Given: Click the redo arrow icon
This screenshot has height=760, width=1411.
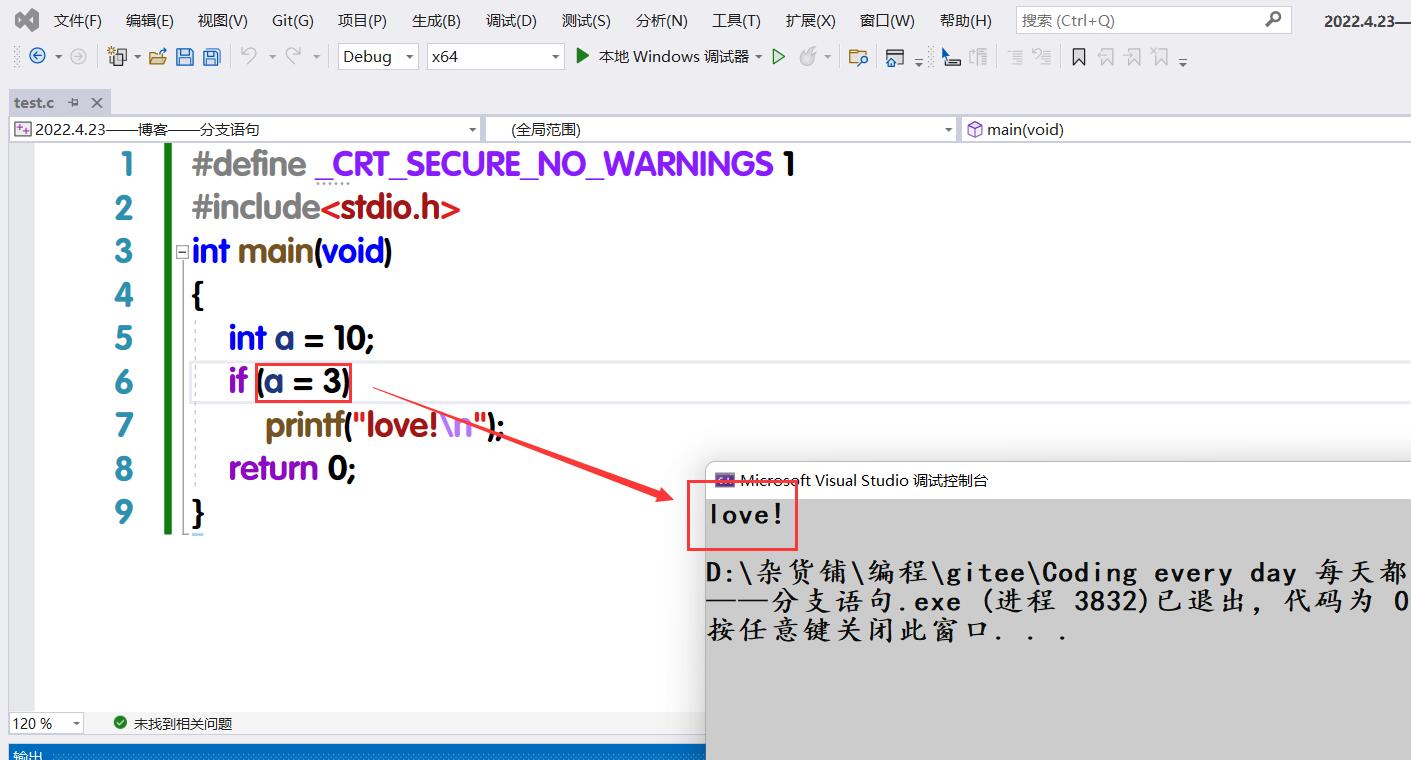Looking at the screenshot, I should (x=293, y=57).
